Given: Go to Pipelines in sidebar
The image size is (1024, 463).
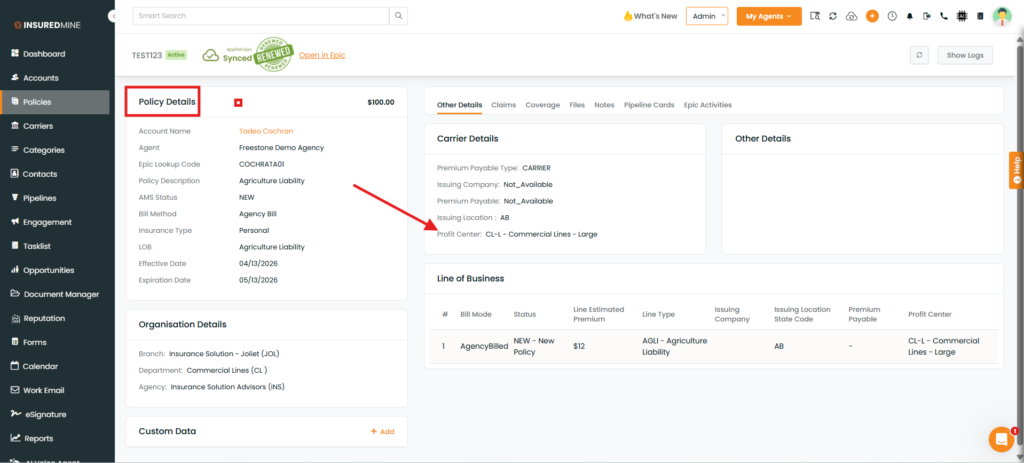Looking at the screenshot, I should click(40, 198).
